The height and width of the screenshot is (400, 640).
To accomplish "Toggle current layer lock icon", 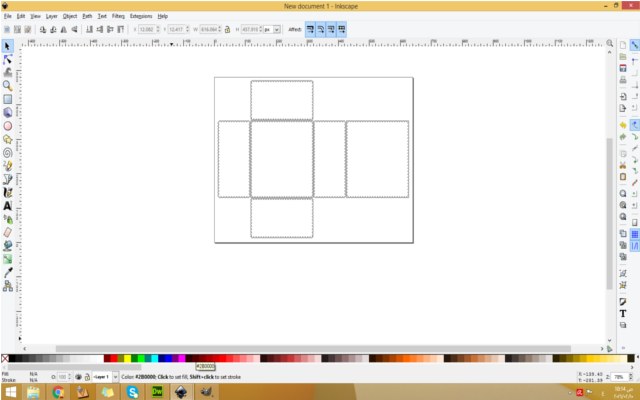I will click(x=87, y=377).
